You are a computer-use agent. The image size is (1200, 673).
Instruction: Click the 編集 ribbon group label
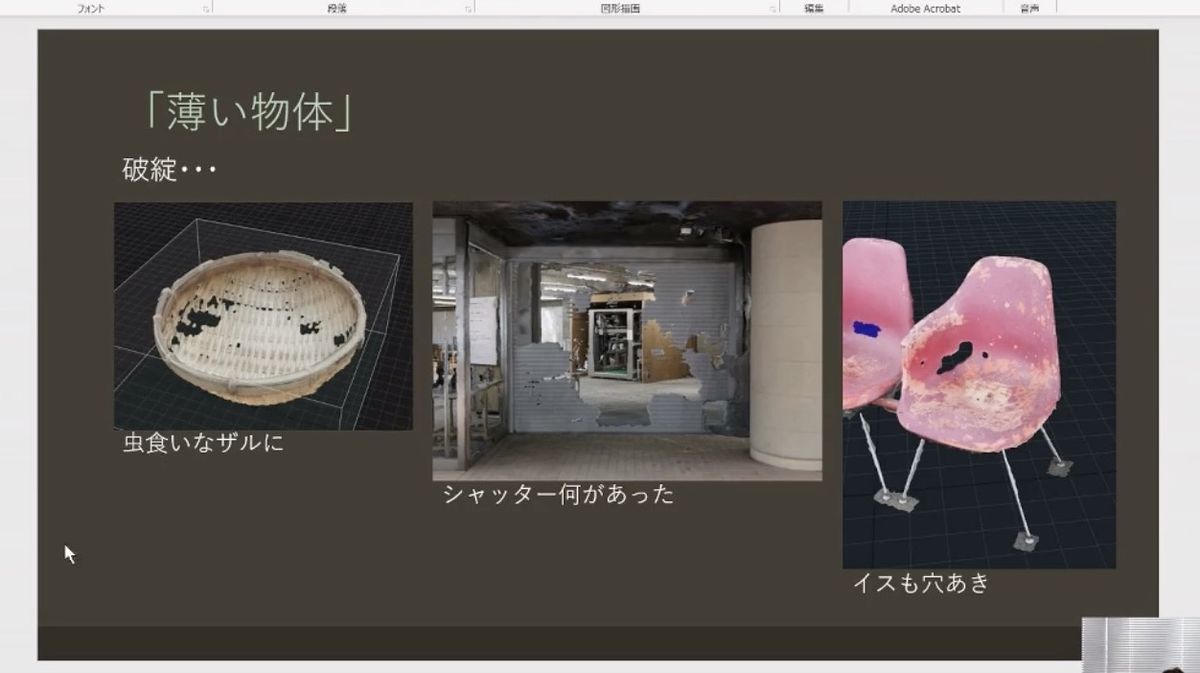click(815, 8)
